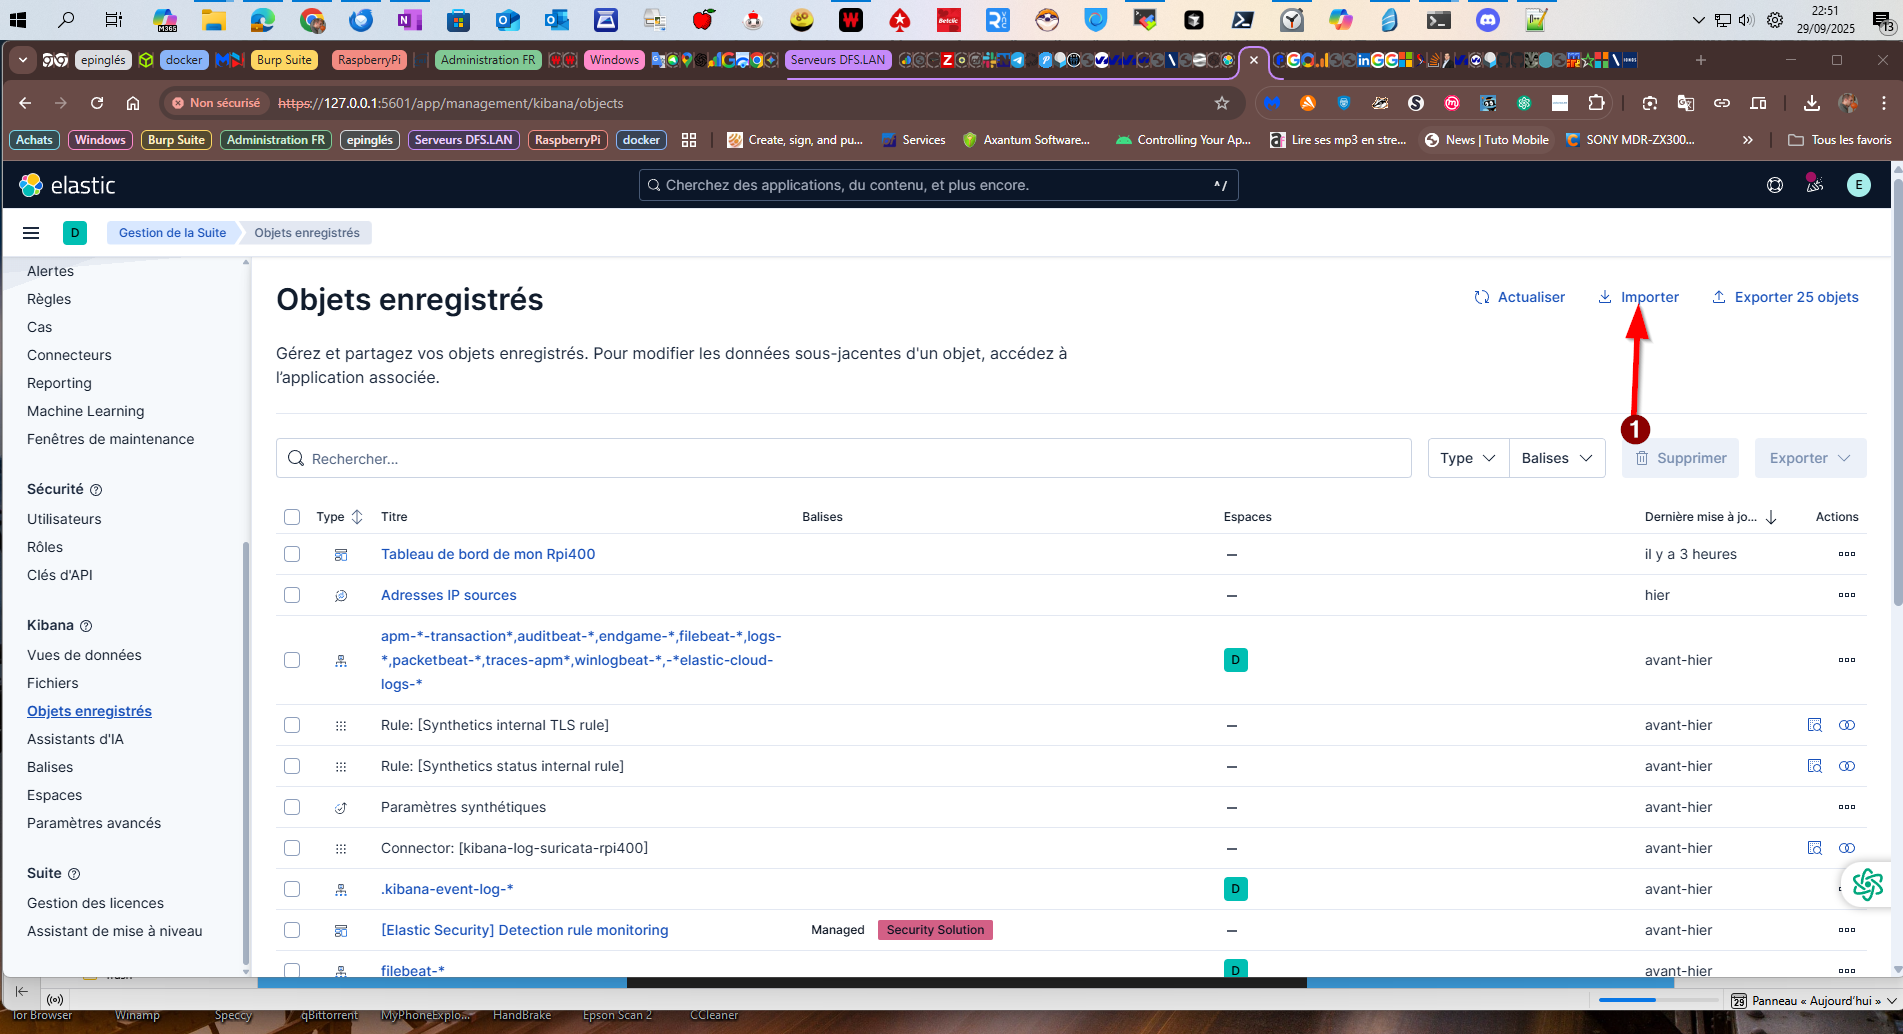This screenshot has height=1034, width=1903.
Task: Open actions menu for Tableau de bord row
Action: (1846, 554)
